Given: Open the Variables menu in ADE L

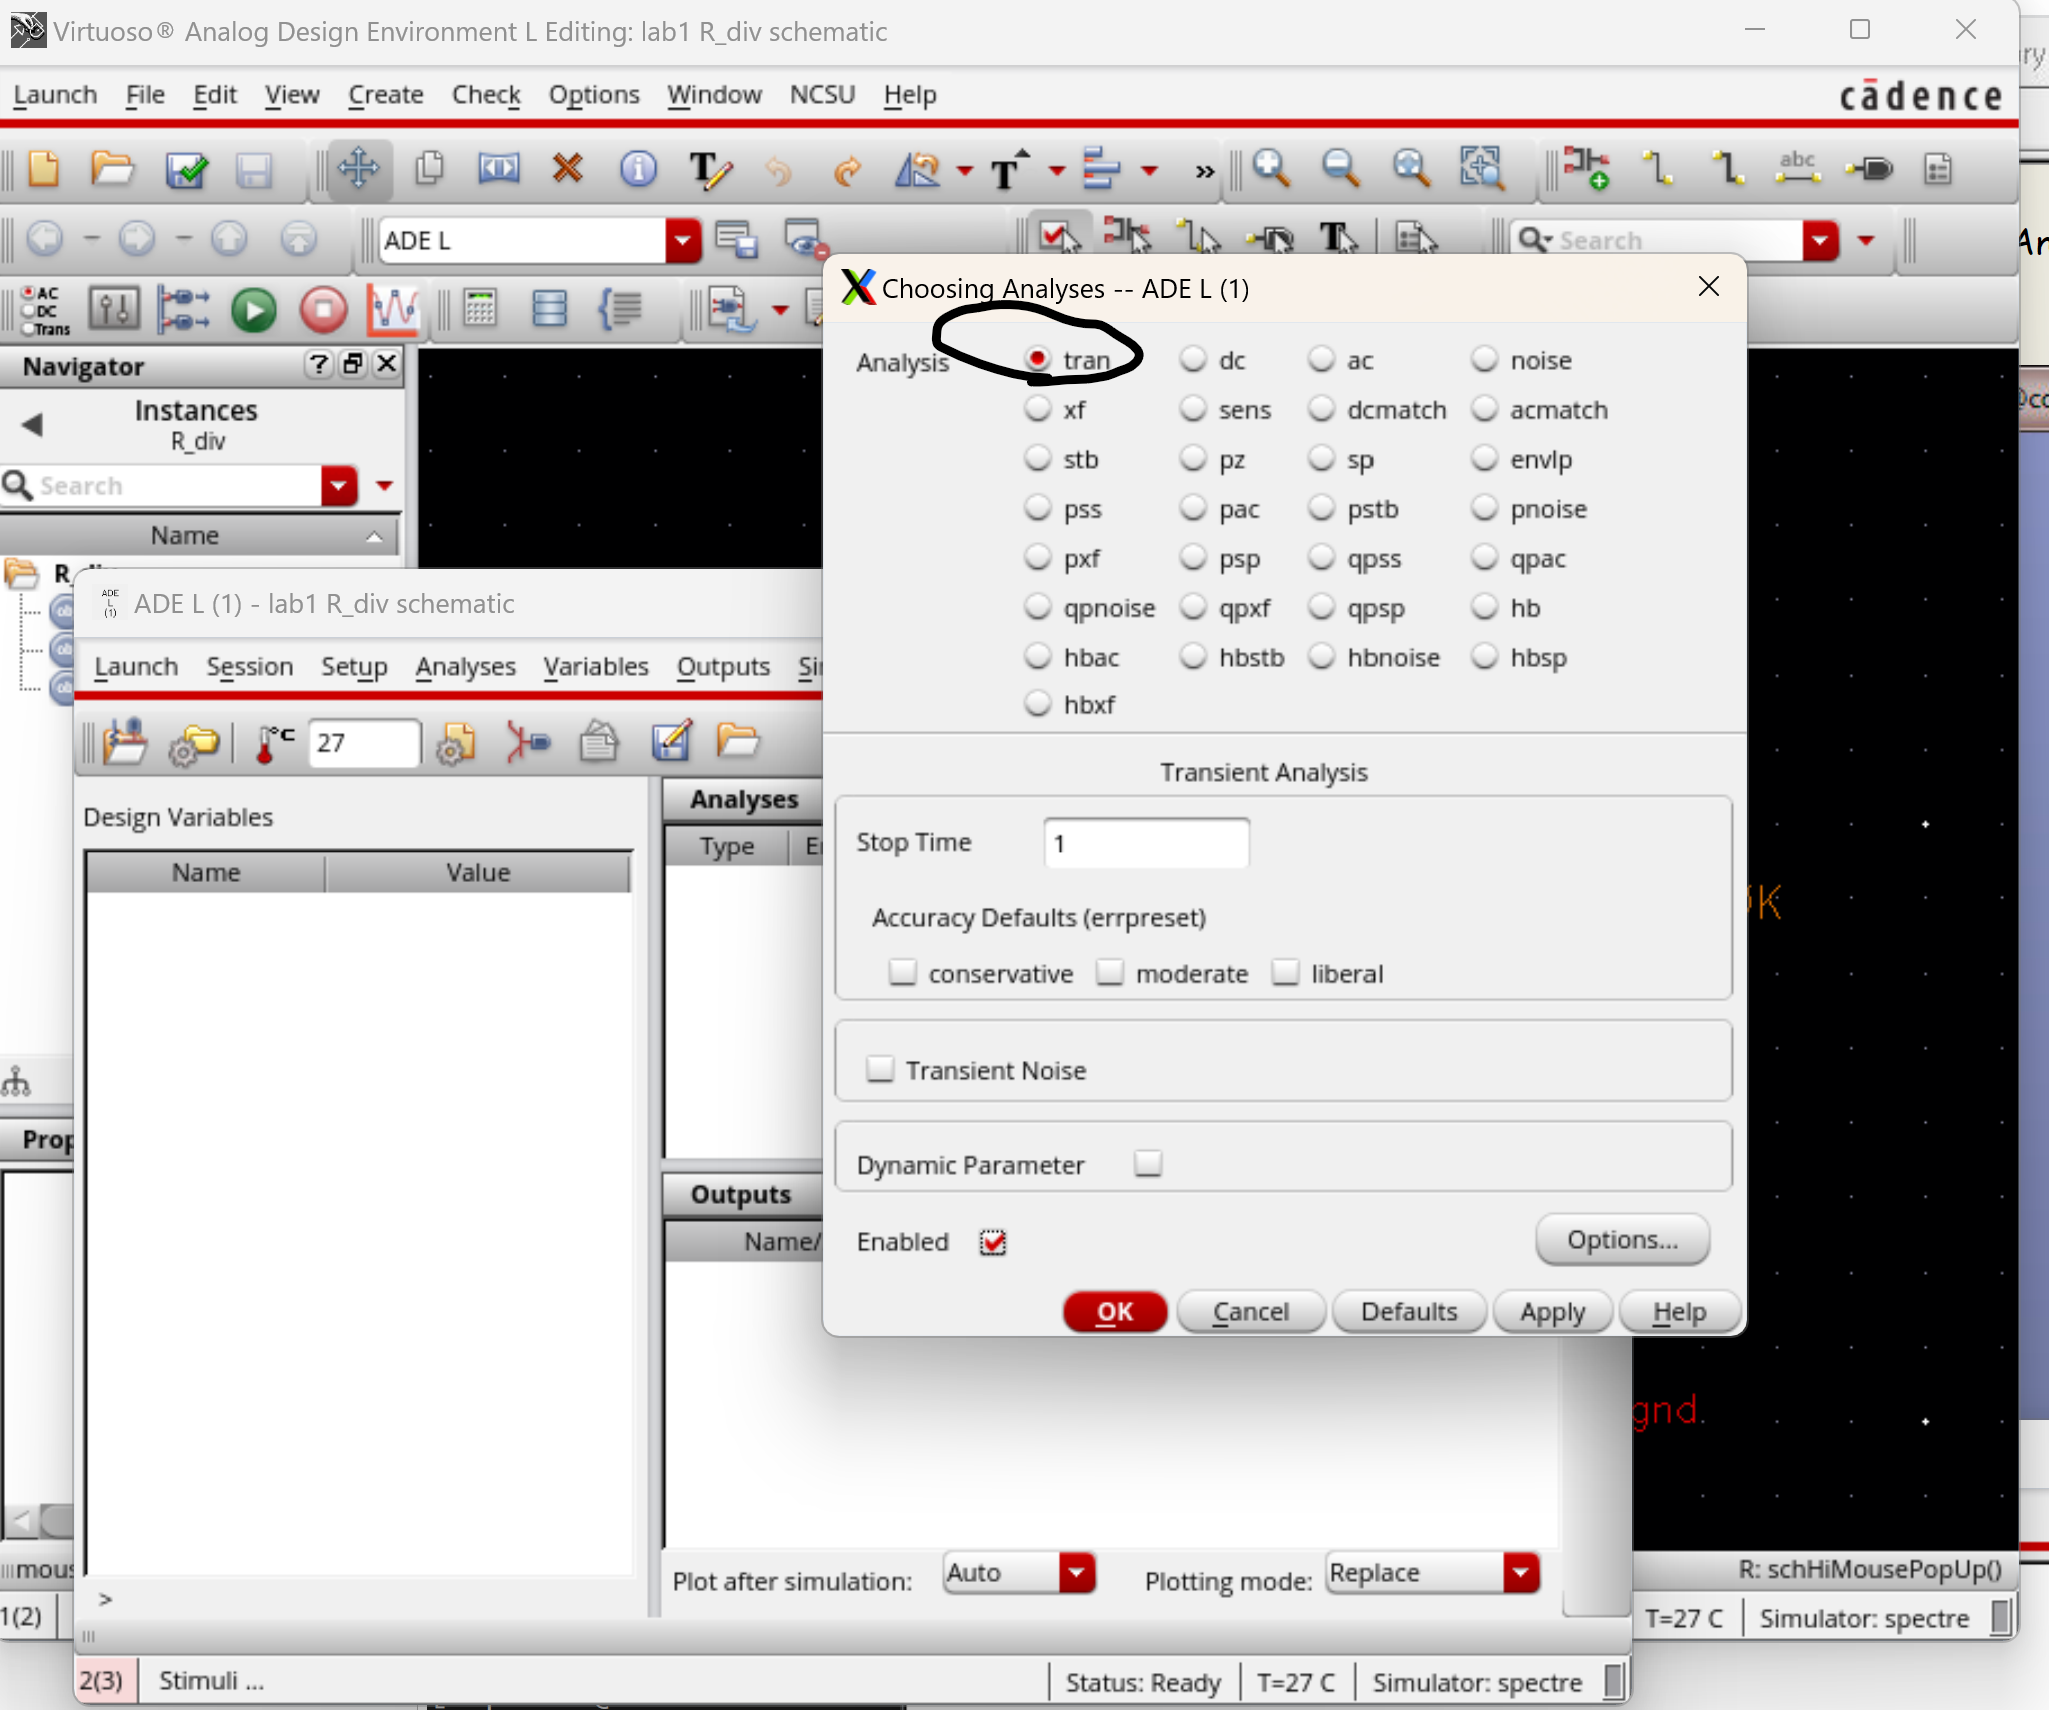Looking at the screenshot, I should pos(595,666).
